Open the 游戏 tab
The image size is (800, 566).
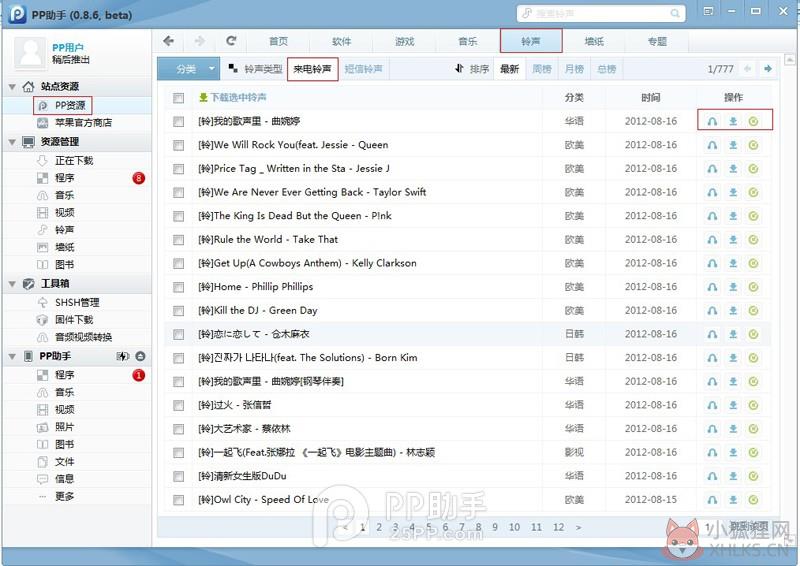click(x=405, y=41)
